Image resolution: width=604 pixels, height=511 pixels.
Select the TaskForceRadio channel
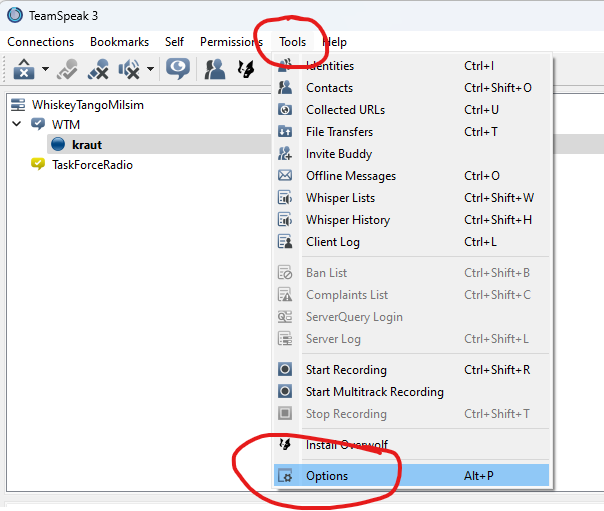(92, 165)
